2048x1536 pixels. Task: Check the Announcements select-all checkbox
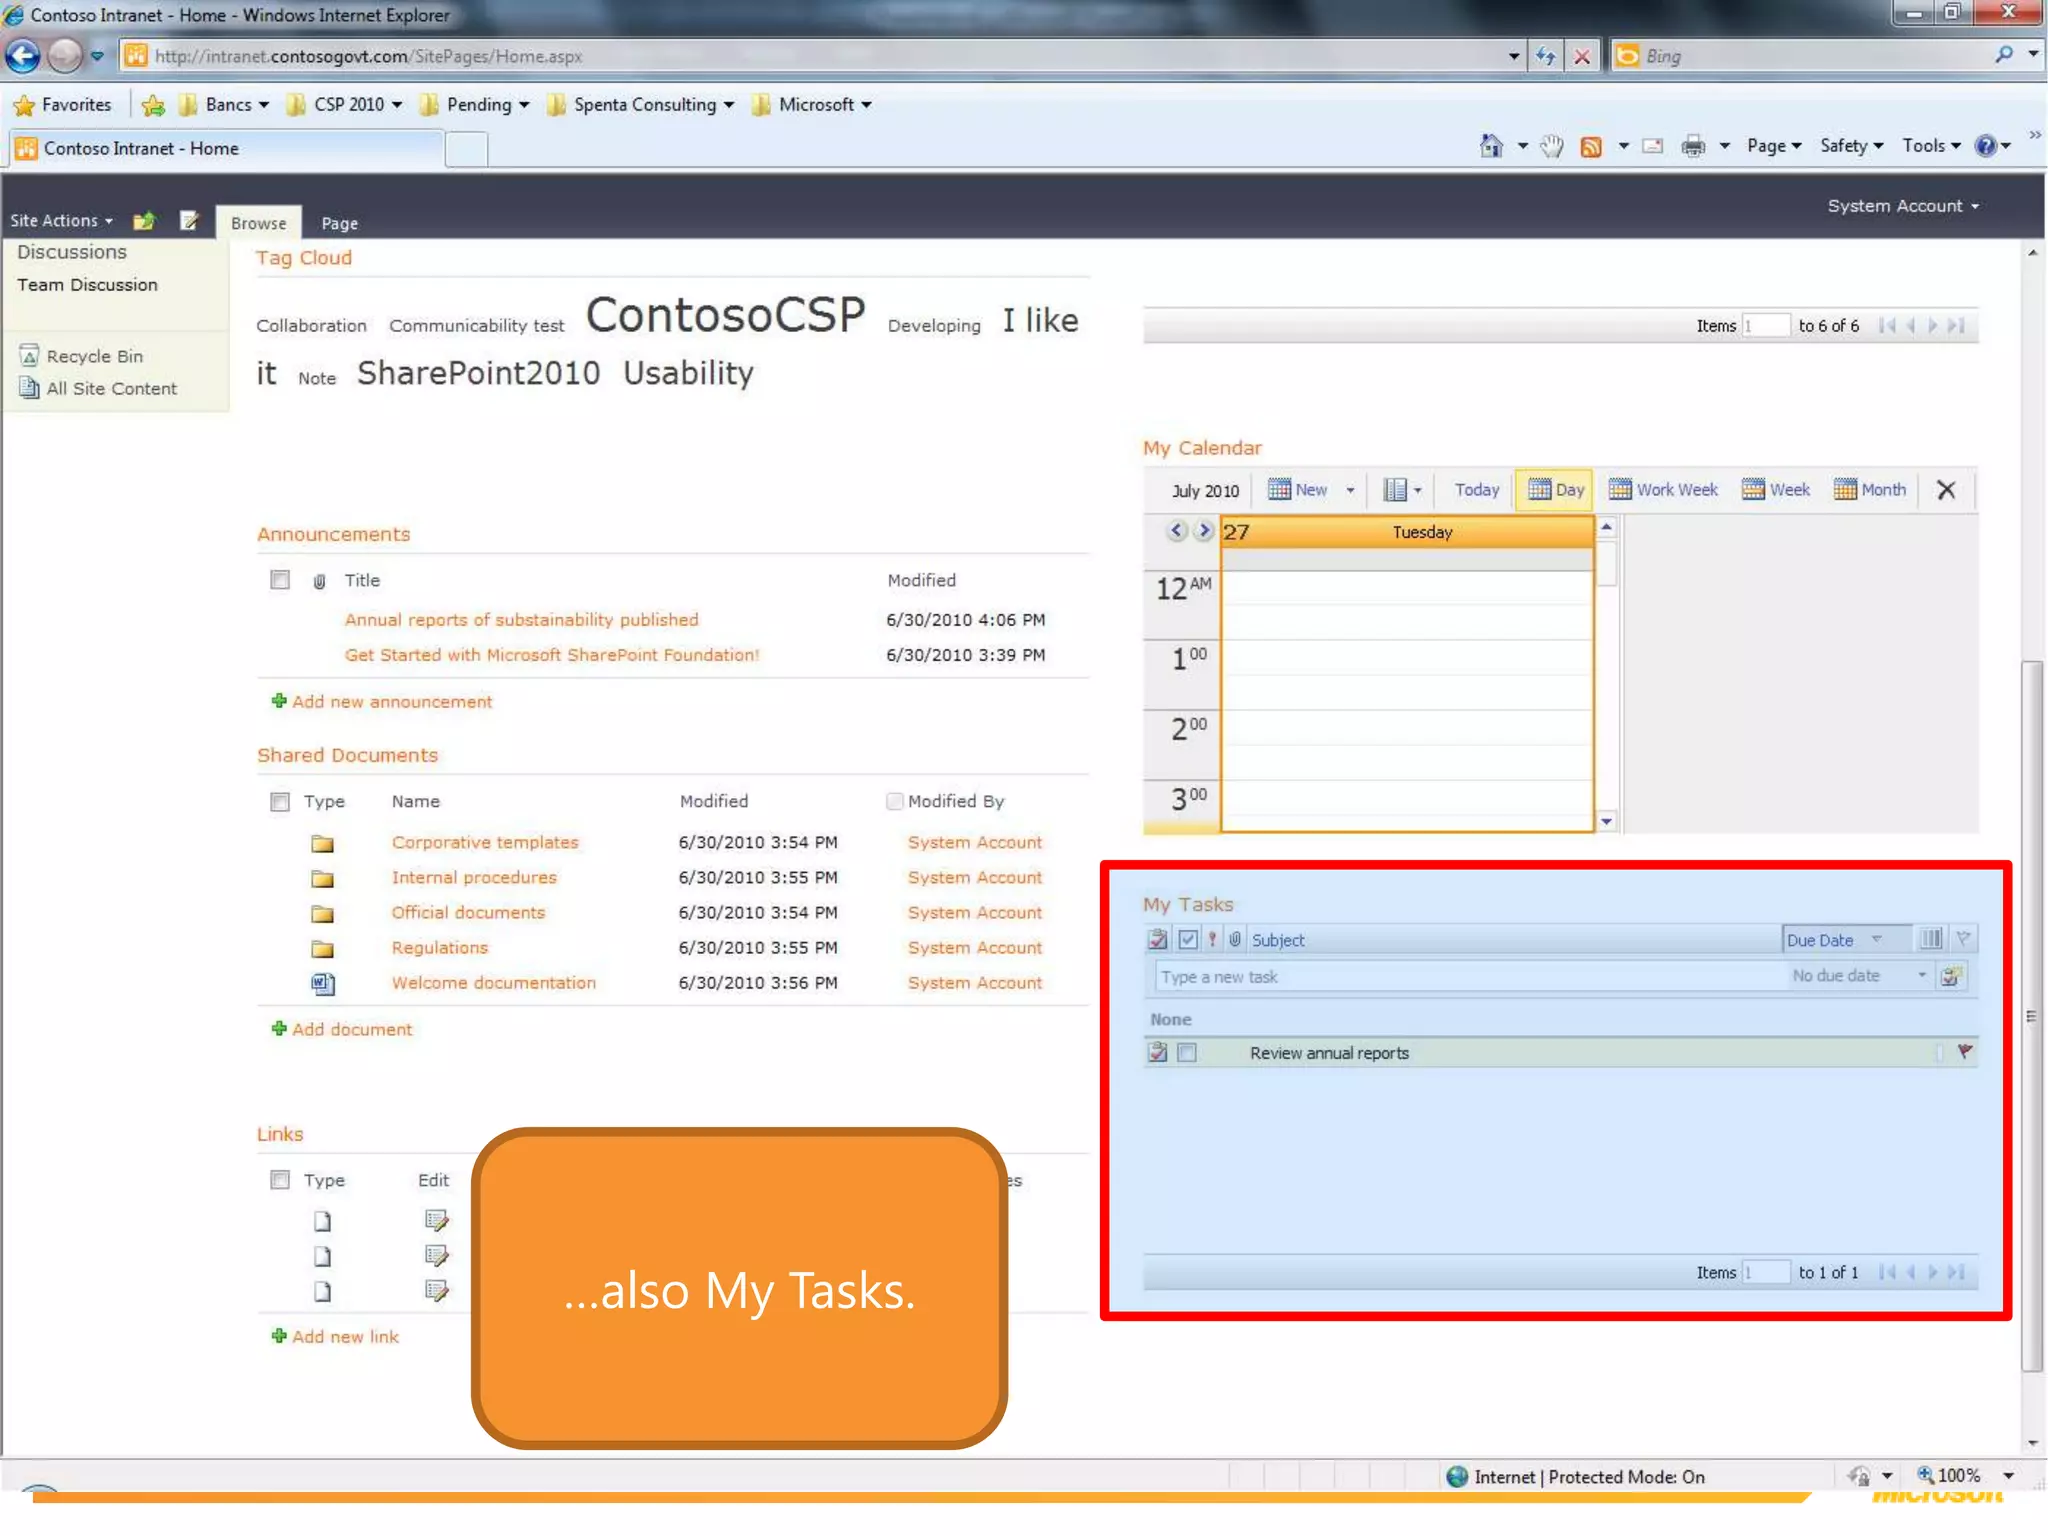280,580
